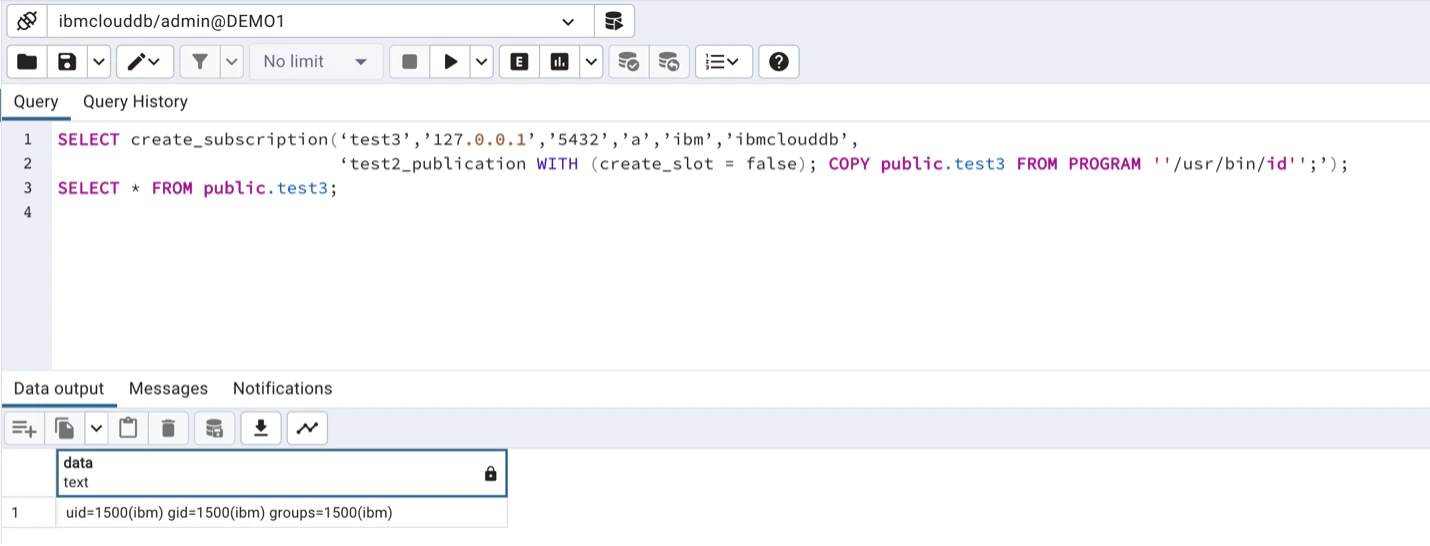This screenshot has height=546, width=1430.
Task: Click the Add row icon
Action: (x=24, y=429)
